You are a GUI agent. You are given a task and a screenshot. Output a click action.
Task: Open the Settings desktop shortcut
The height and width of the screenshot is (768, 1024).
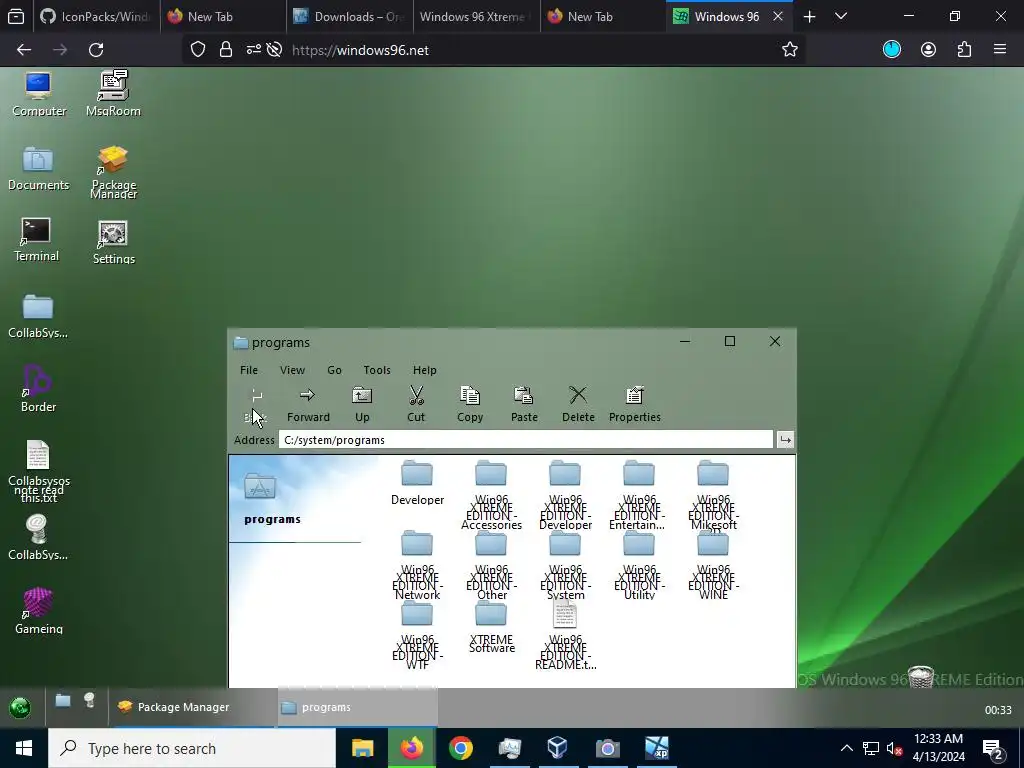[113, 242]
